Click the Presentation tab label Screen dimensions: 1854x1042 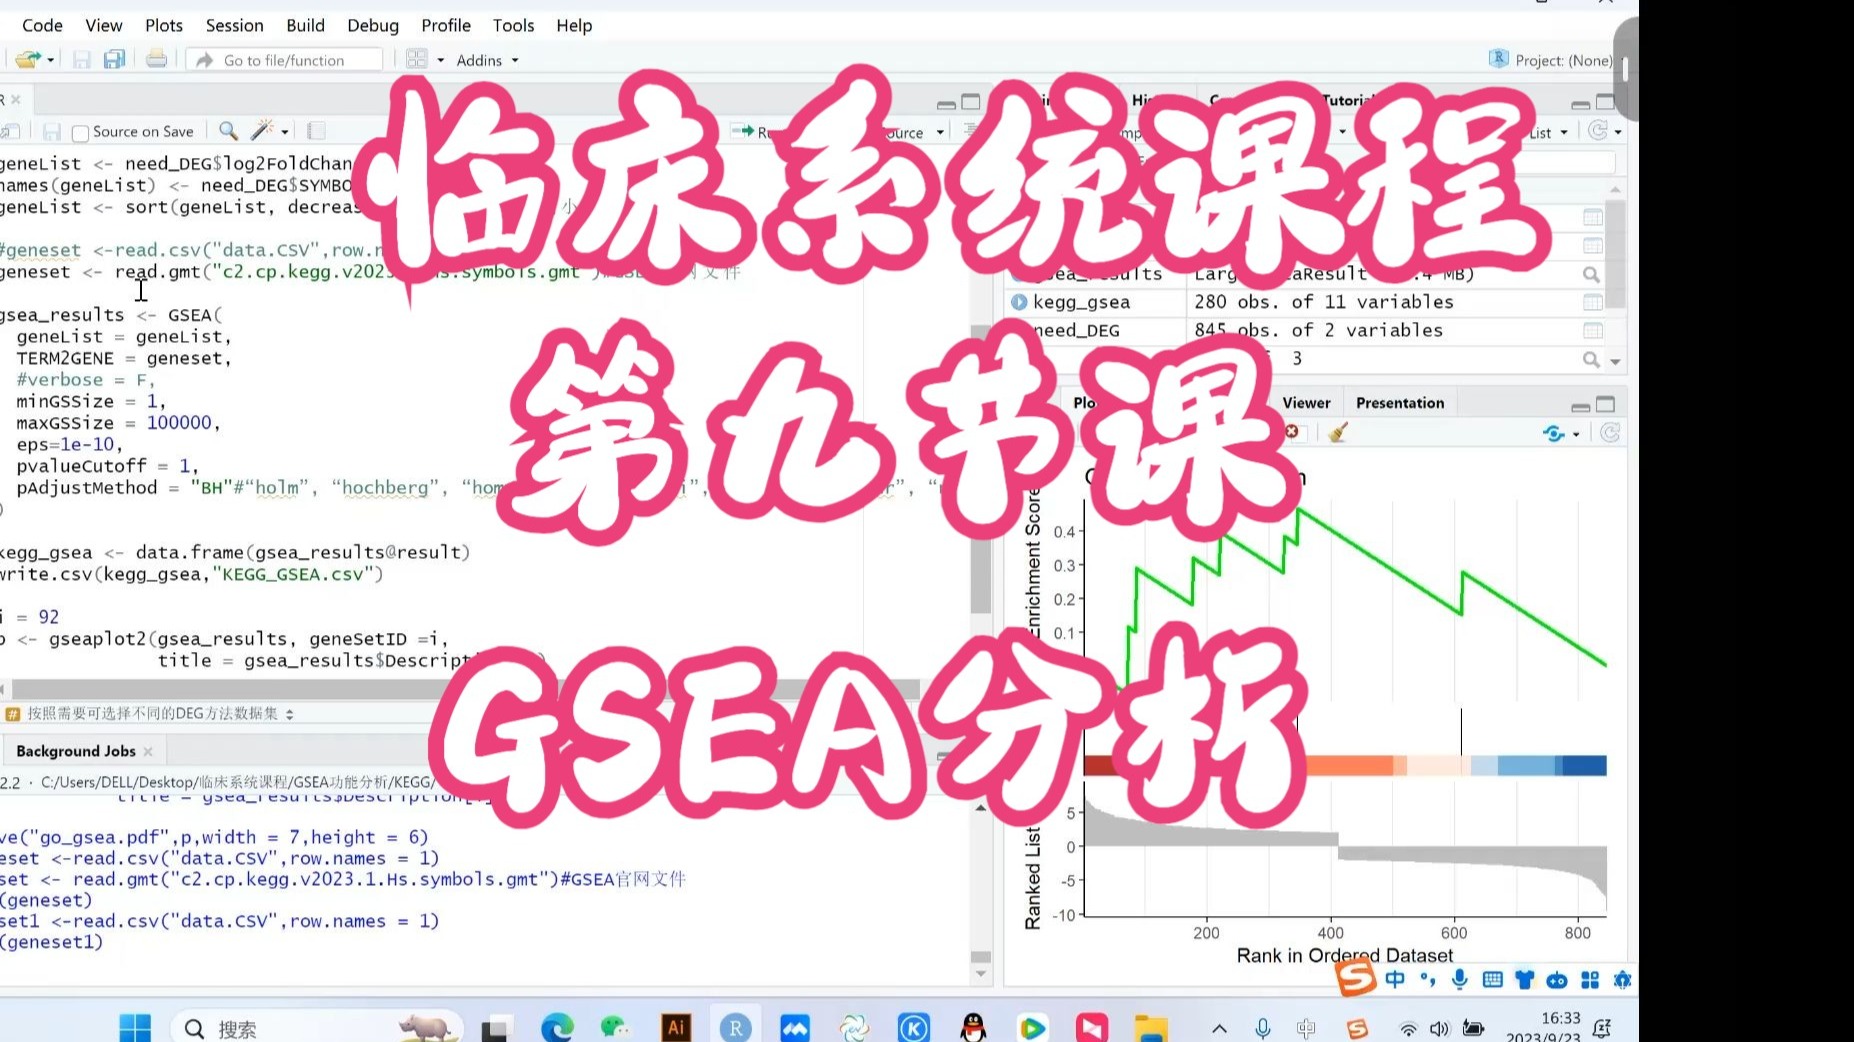pos(1399,402)
